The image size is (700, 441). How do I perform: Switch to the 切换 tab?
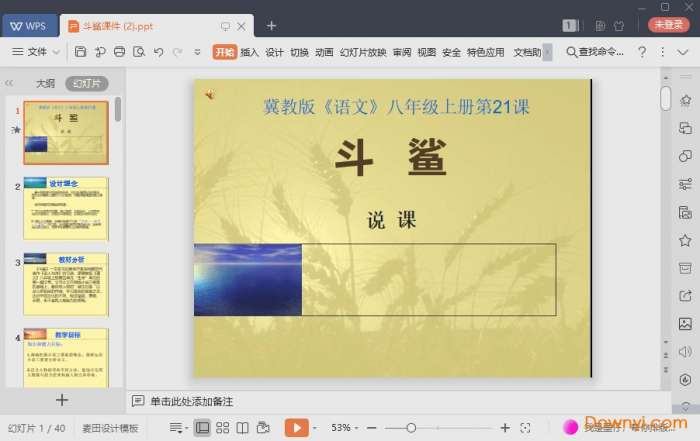[299, 52]
